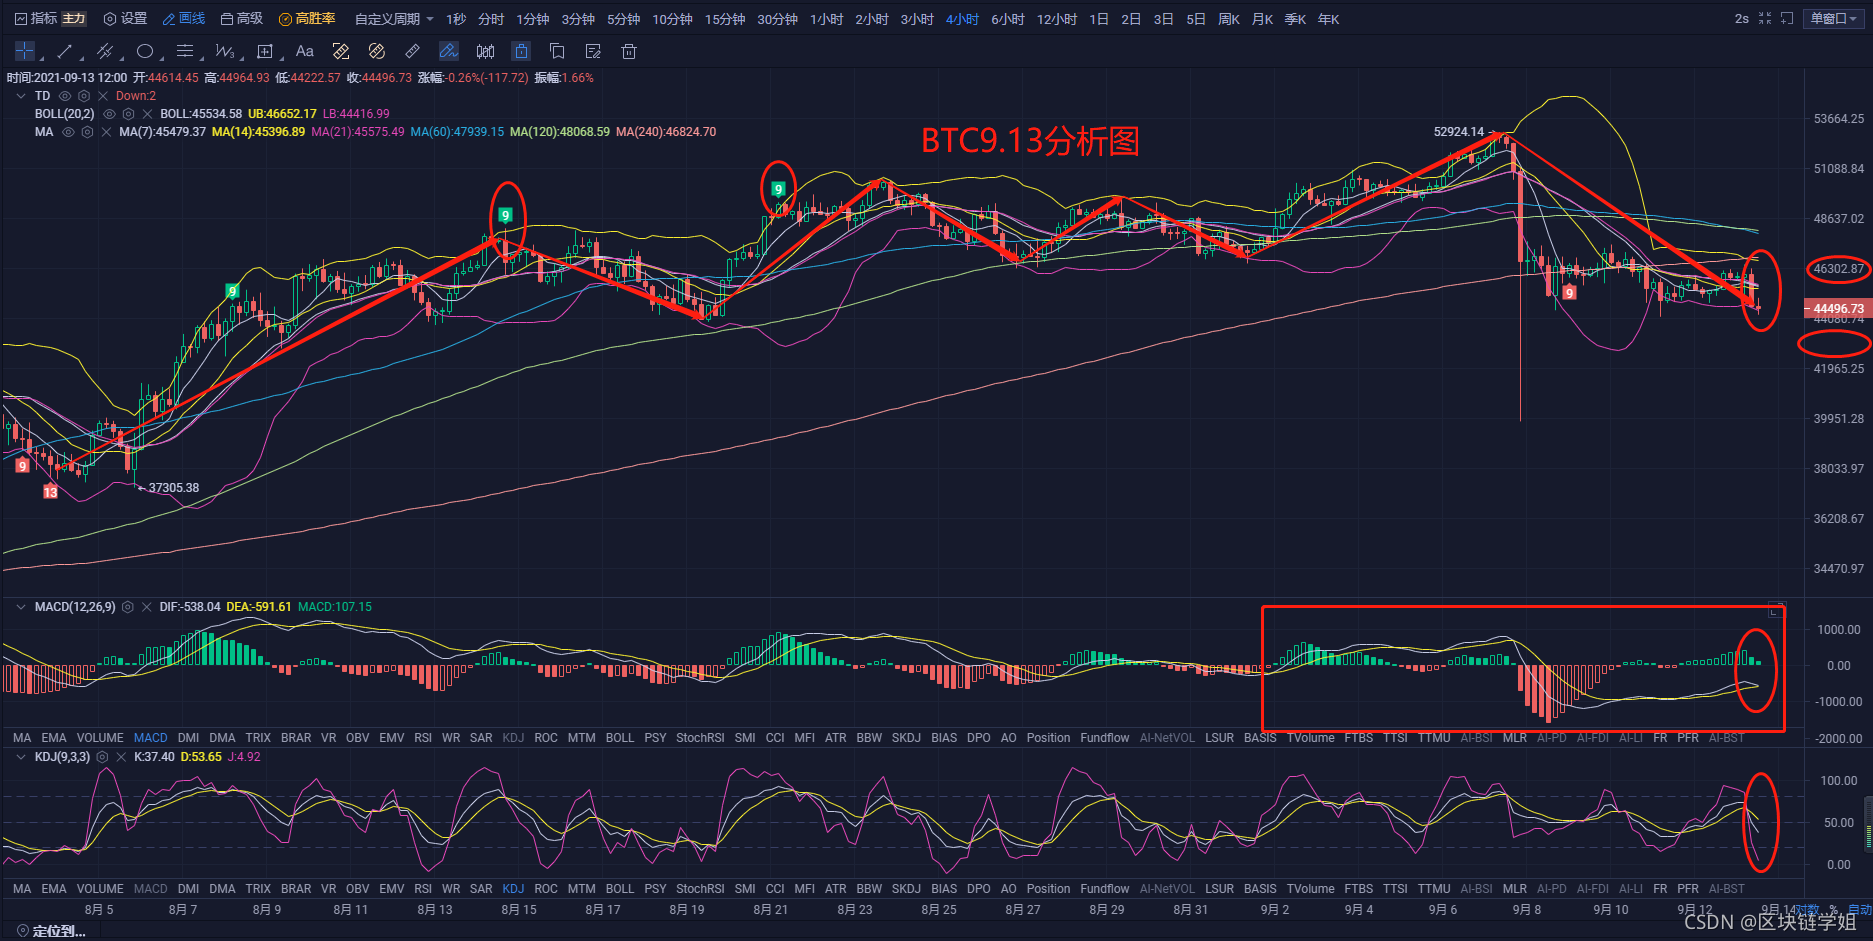
Task: Switch KDJ panel to Fundflow indicator
Action: click(x=1105, y=889)
